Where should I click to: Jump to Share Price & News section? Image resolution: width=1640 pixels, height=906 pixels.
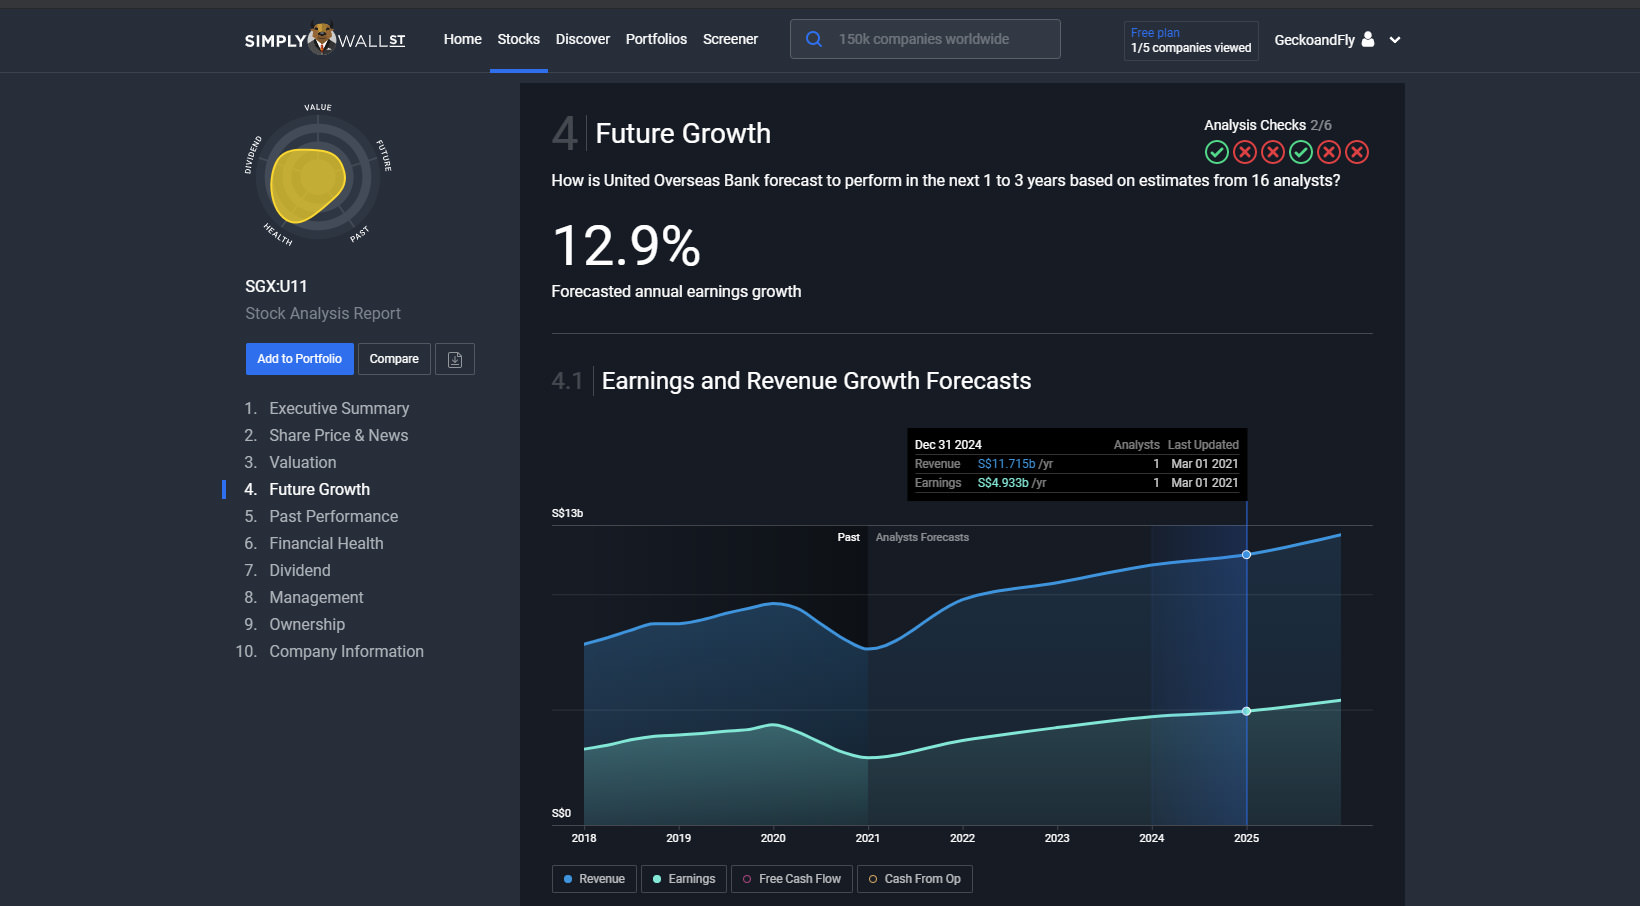tap(338, 435)
